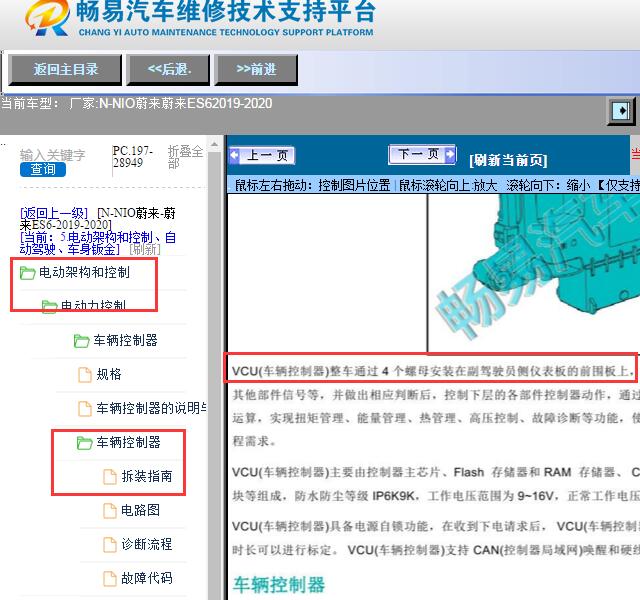Click the 电路图 document icon
The image size is (640, 600).
coord(109,510)
